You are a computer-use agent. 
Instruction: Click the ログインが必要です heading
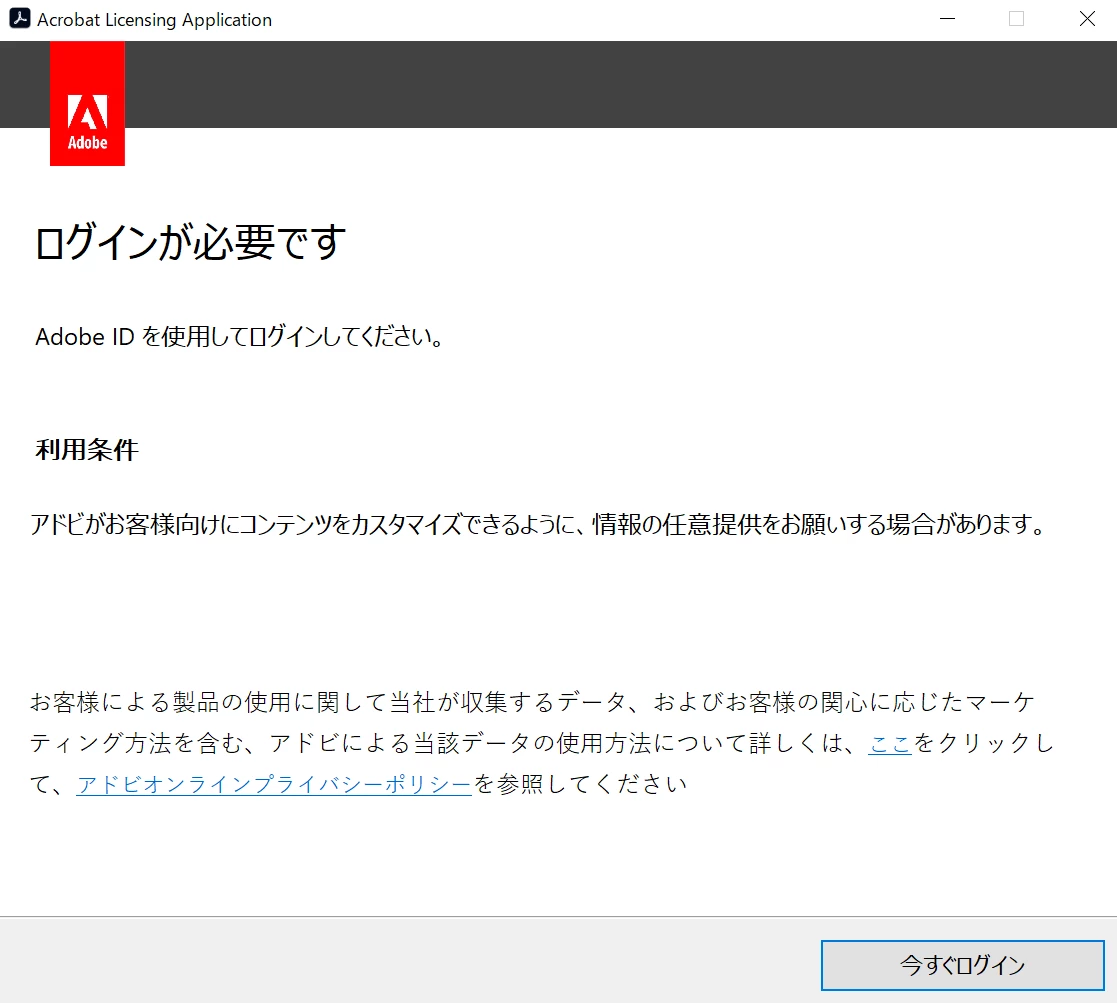point(190,242)
